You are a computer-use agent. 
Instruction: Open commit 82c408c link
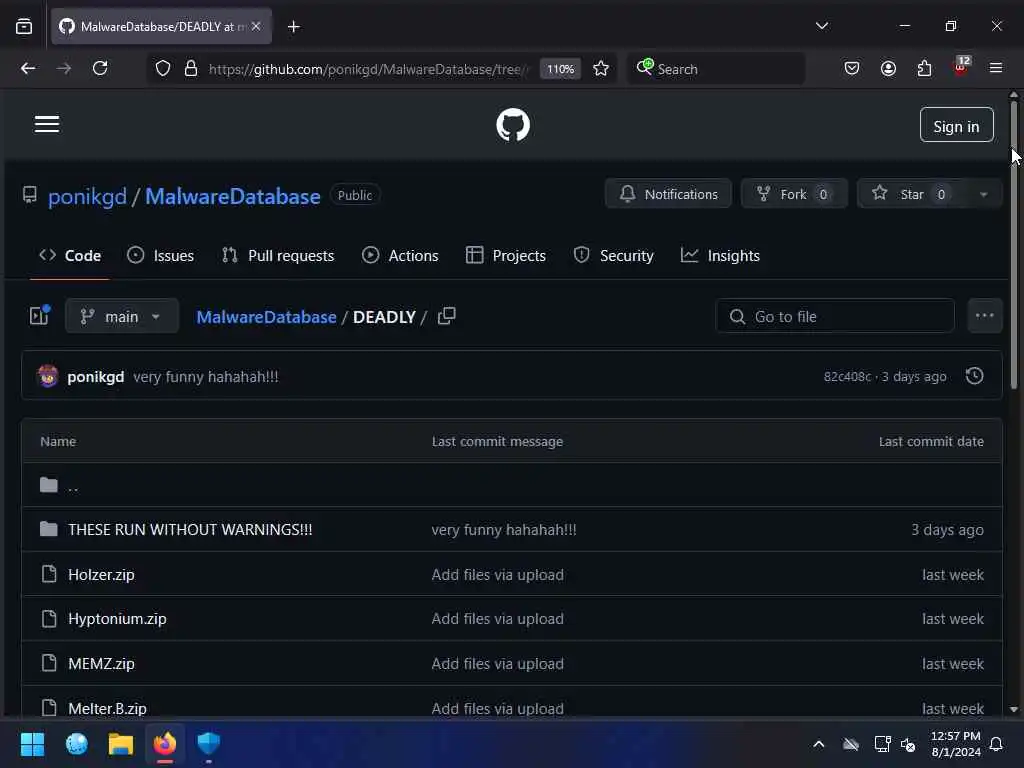[x=847, y=377]
